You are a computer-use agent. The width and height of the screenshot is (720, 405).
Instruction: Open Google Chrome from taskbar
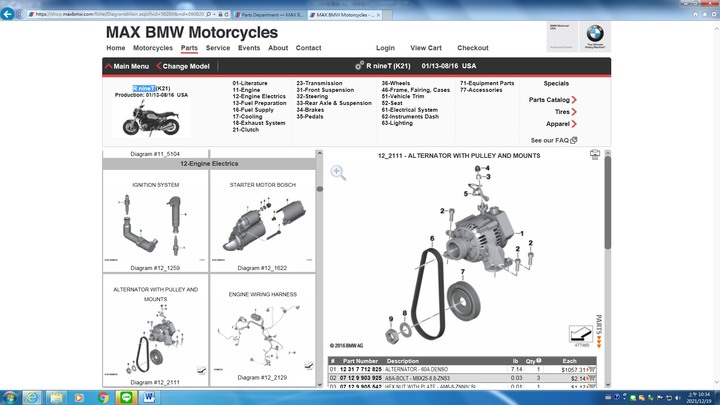[103, 397]
